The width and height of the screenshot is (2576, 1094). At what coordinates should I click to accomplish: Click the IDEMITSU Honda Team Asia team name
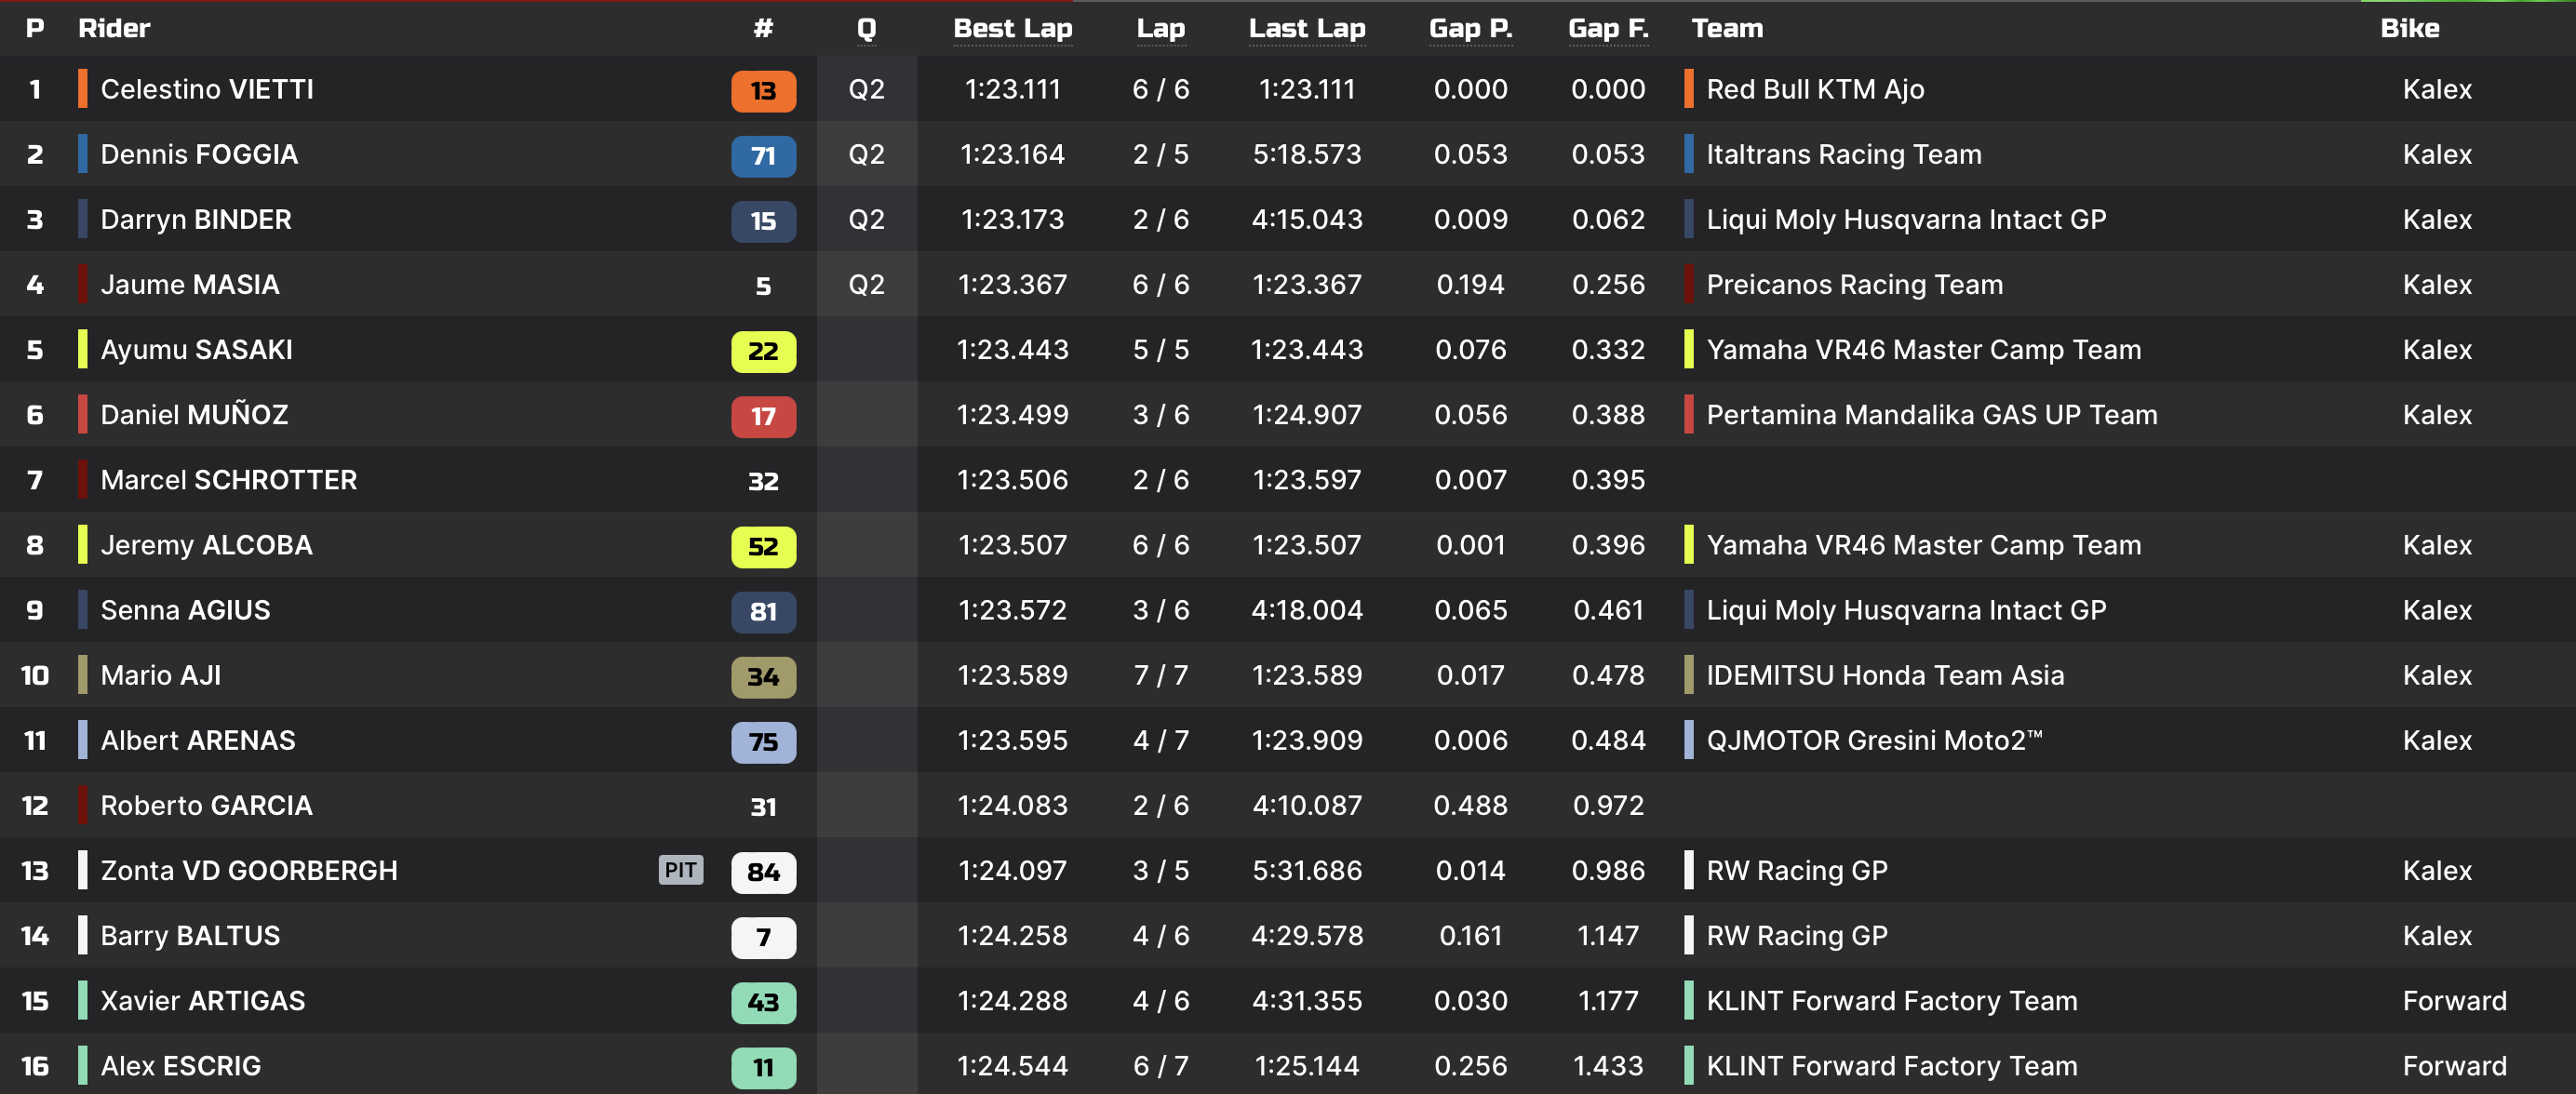[x=1885, y=675]
